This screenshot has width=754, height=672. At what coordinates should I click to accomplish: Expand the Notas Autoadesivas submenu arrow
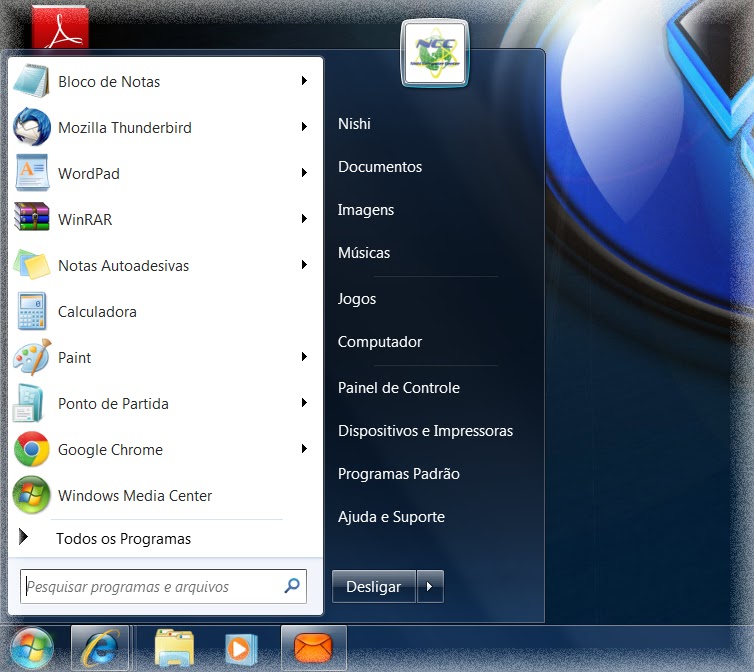304,265
